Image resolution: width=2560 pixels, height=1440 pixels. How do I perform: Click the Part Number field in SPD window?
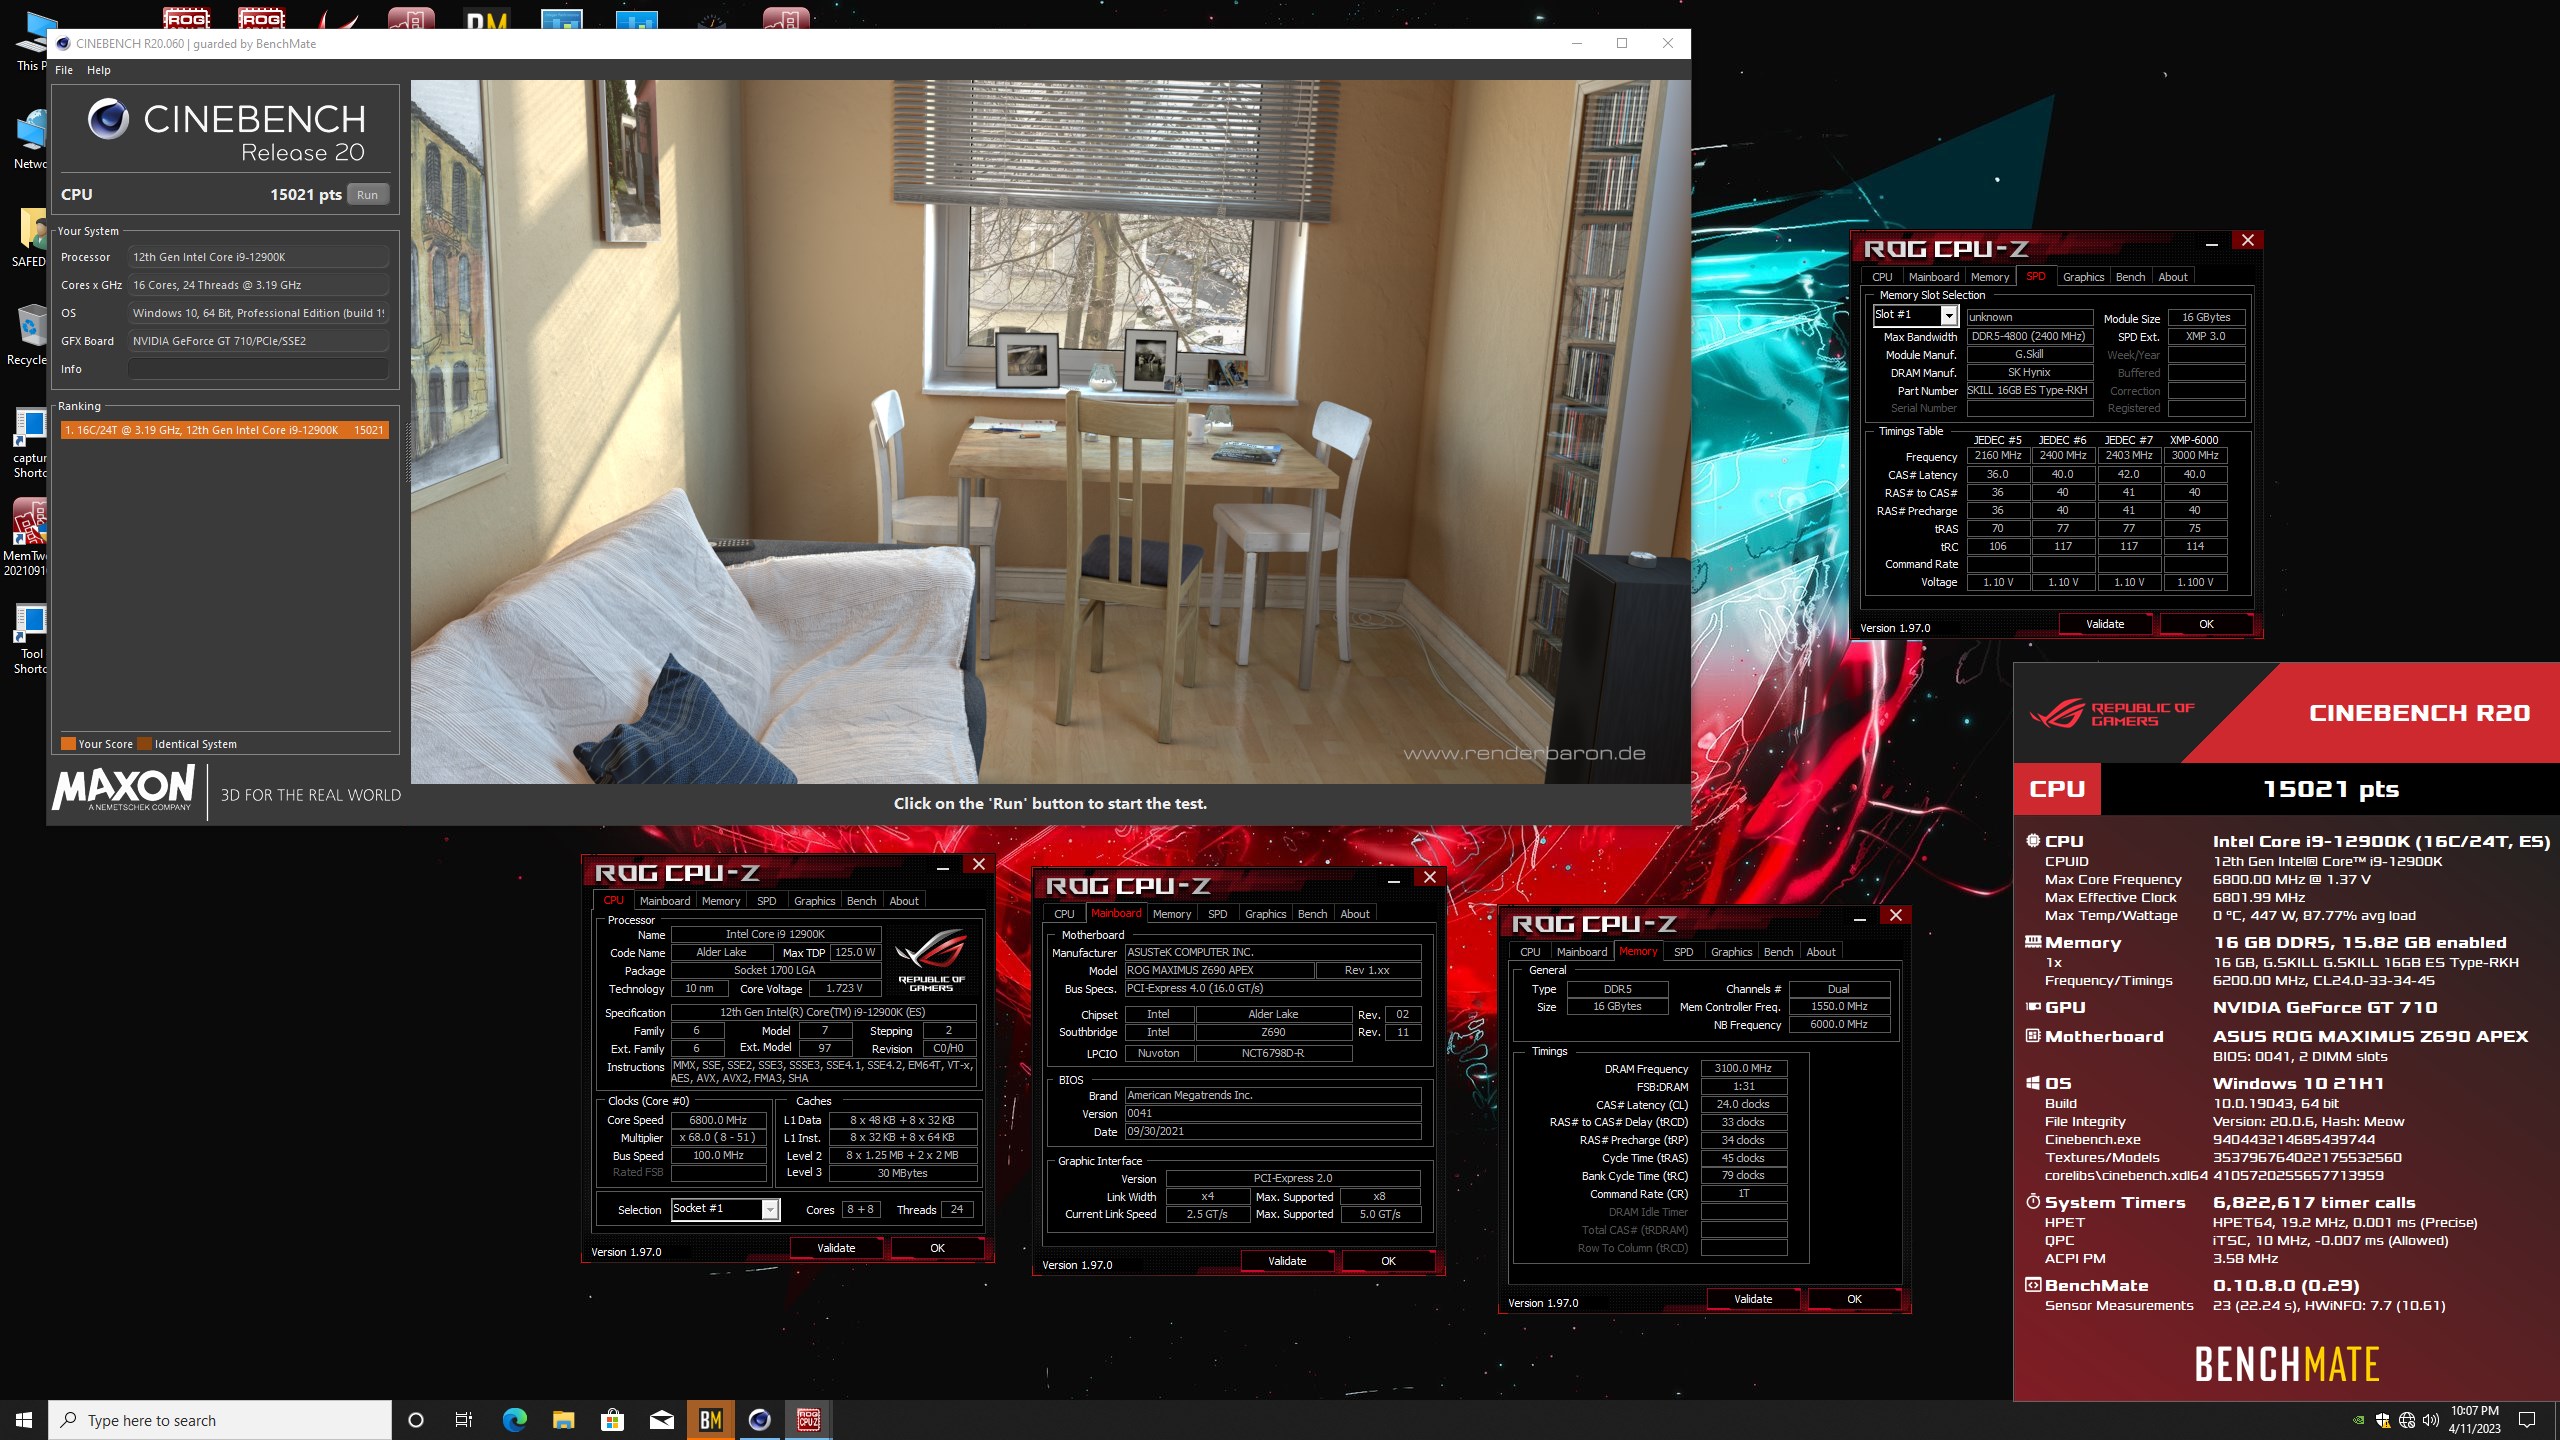[2029, 390]
